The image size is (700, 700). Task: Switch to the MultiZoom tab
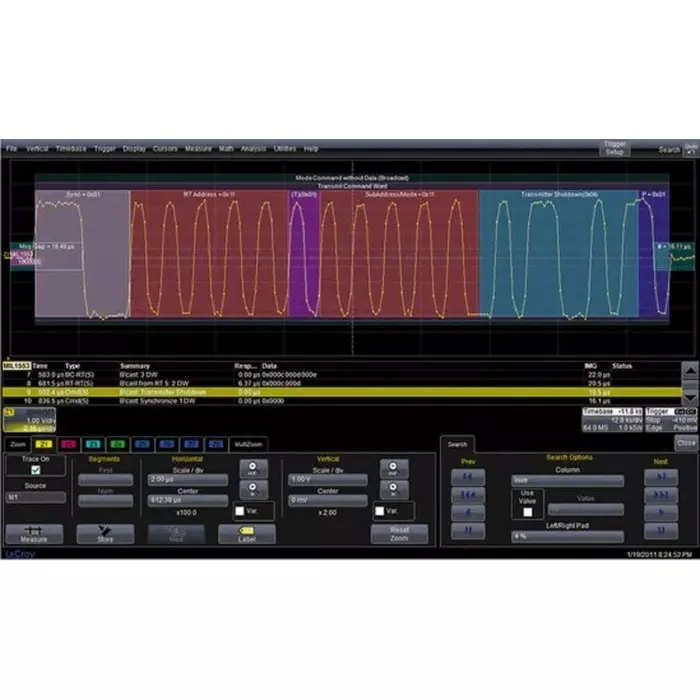tap(248, 444)
